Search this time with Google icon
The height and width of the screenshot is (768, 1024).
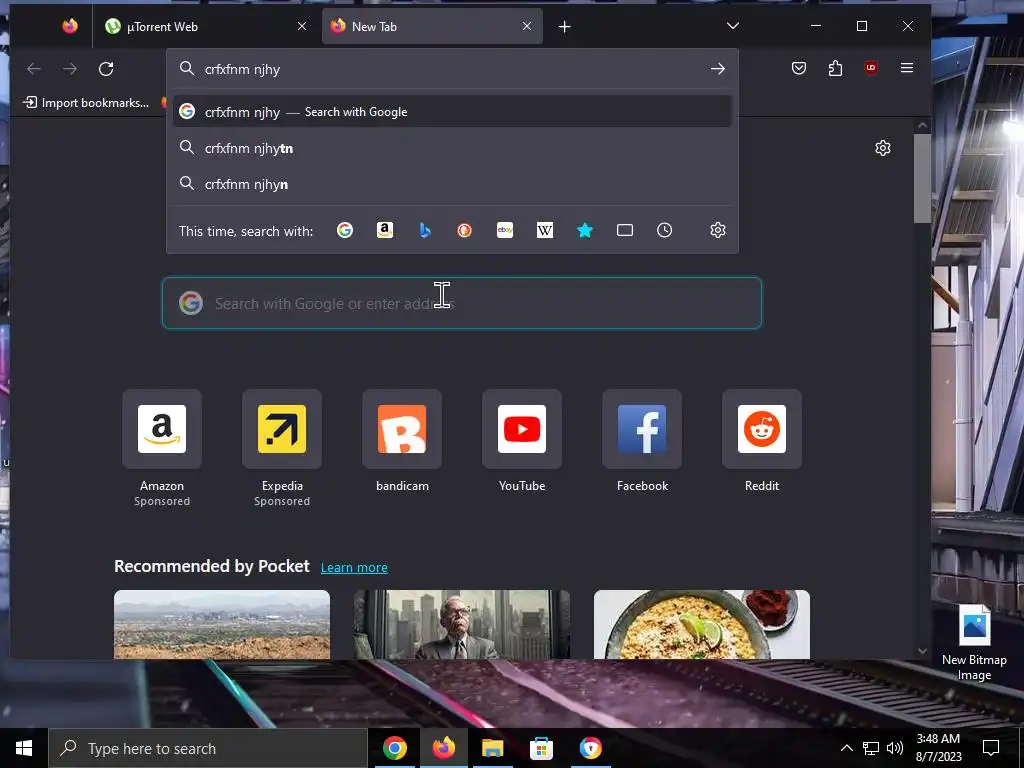click(x=345, y=230)
